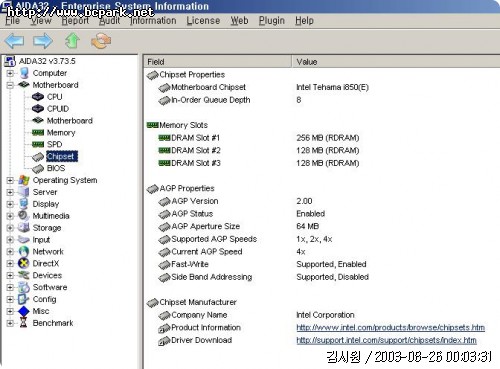Select the Chipset item in tree

(x=62, y=156)
